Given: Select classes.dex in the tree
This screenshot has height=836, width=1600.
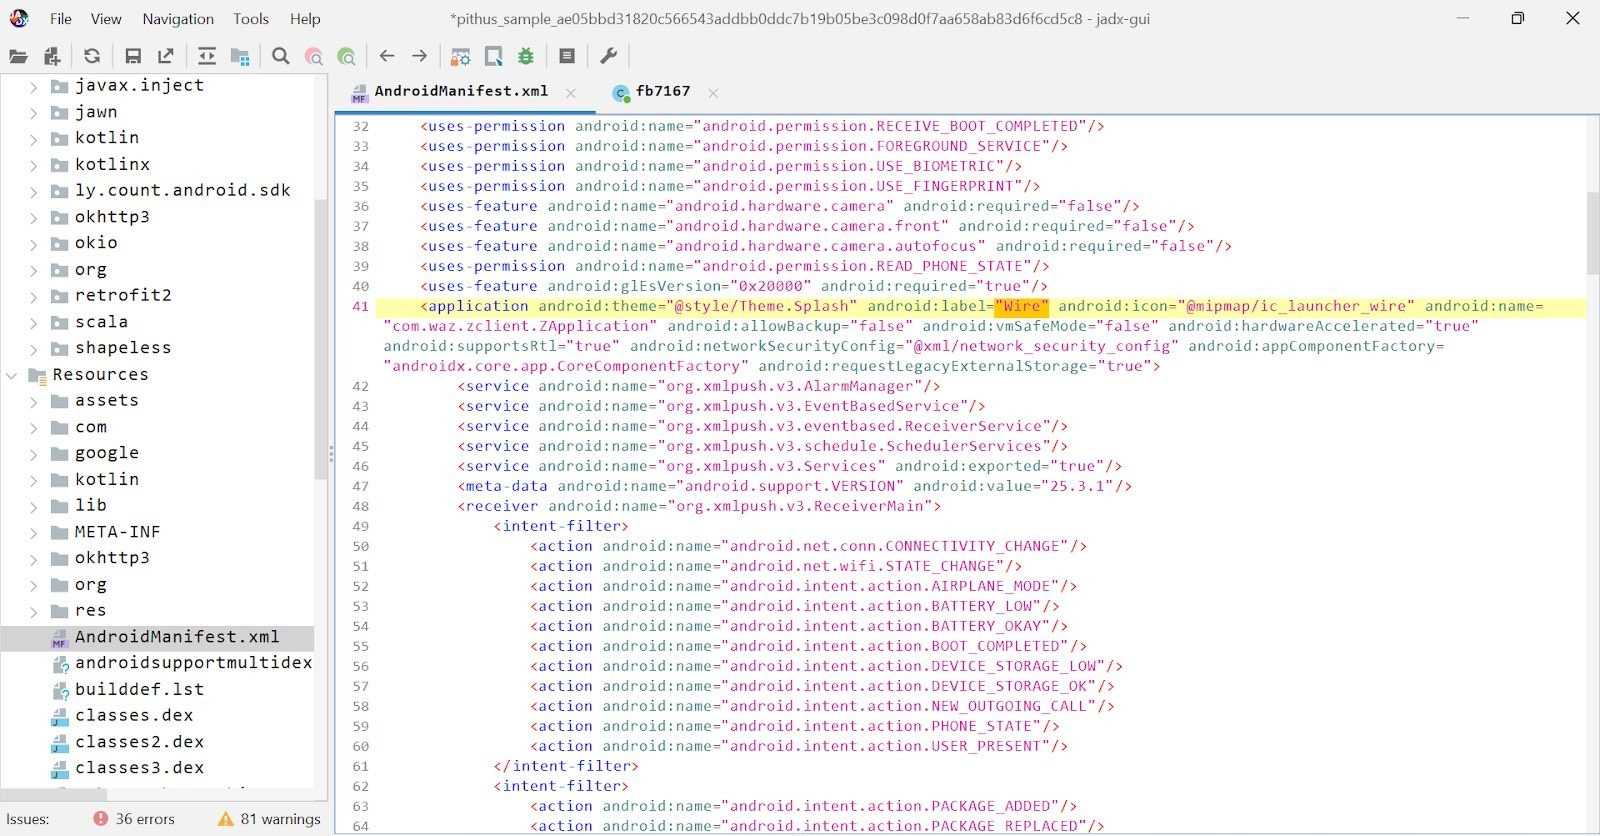Looking at the screenshot, I should [x=134, y=716].
